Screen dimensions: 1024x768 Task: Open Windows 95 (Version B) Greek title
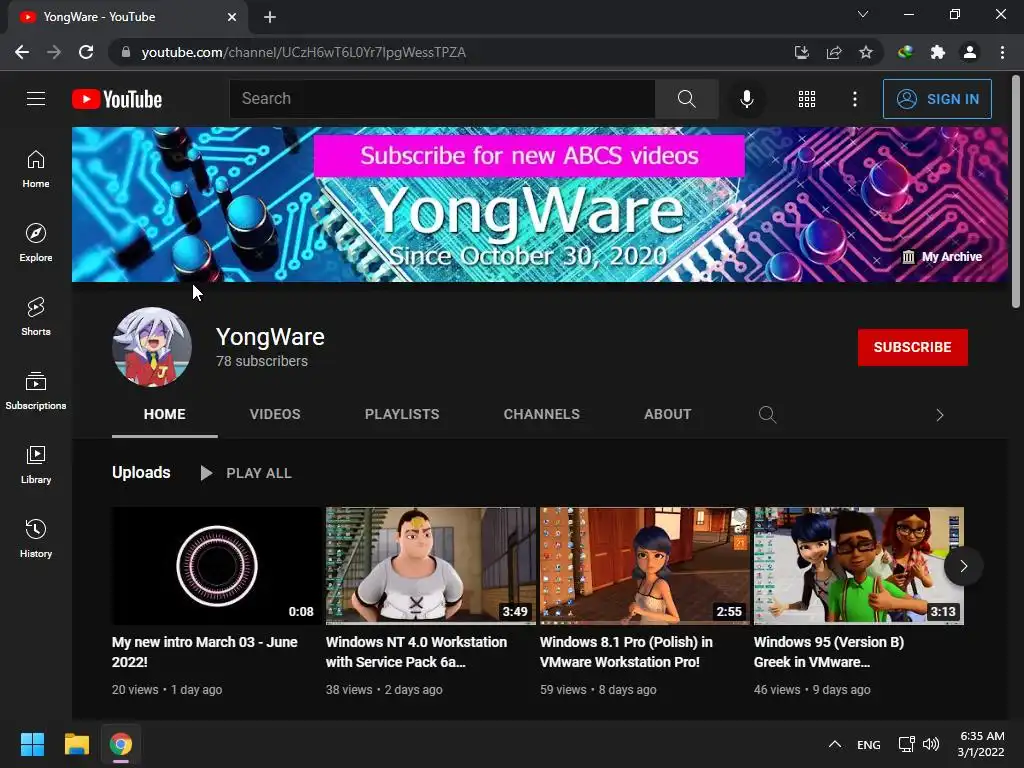pyautogui.click(x=829, y=652)
